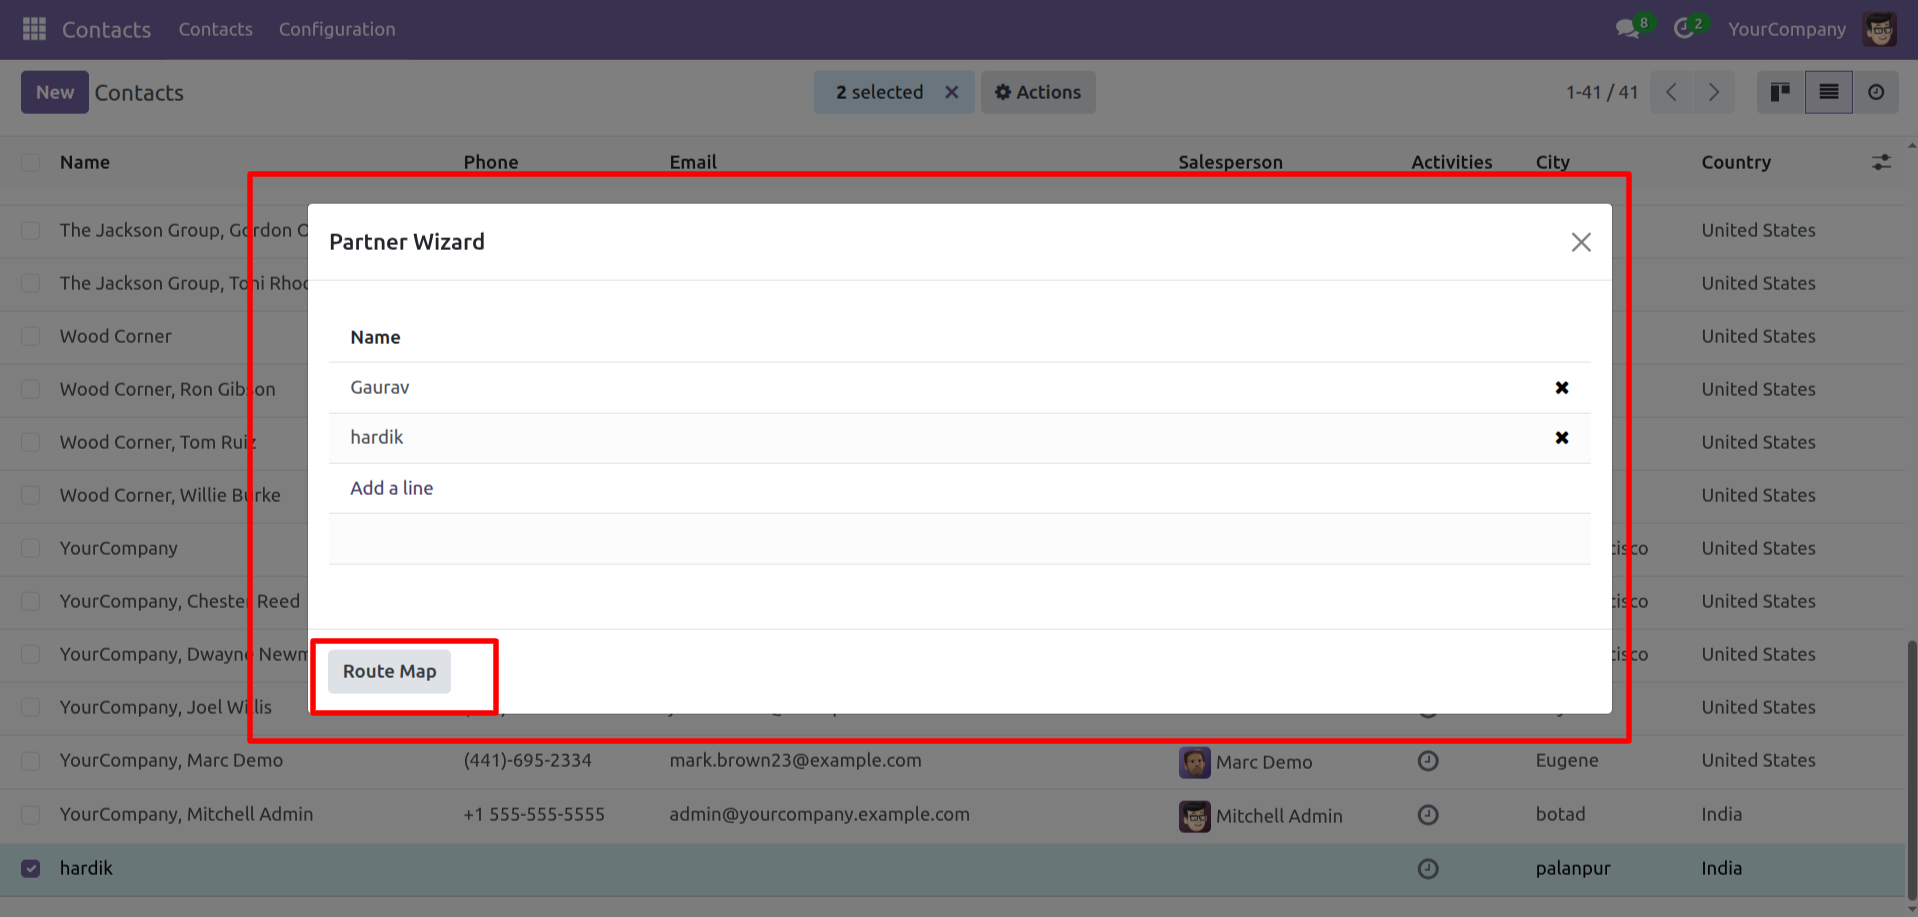Go to the next page of contacts
This screenshot has height=917, width=1918.
pyautogui.click(x=1714, y=92)
